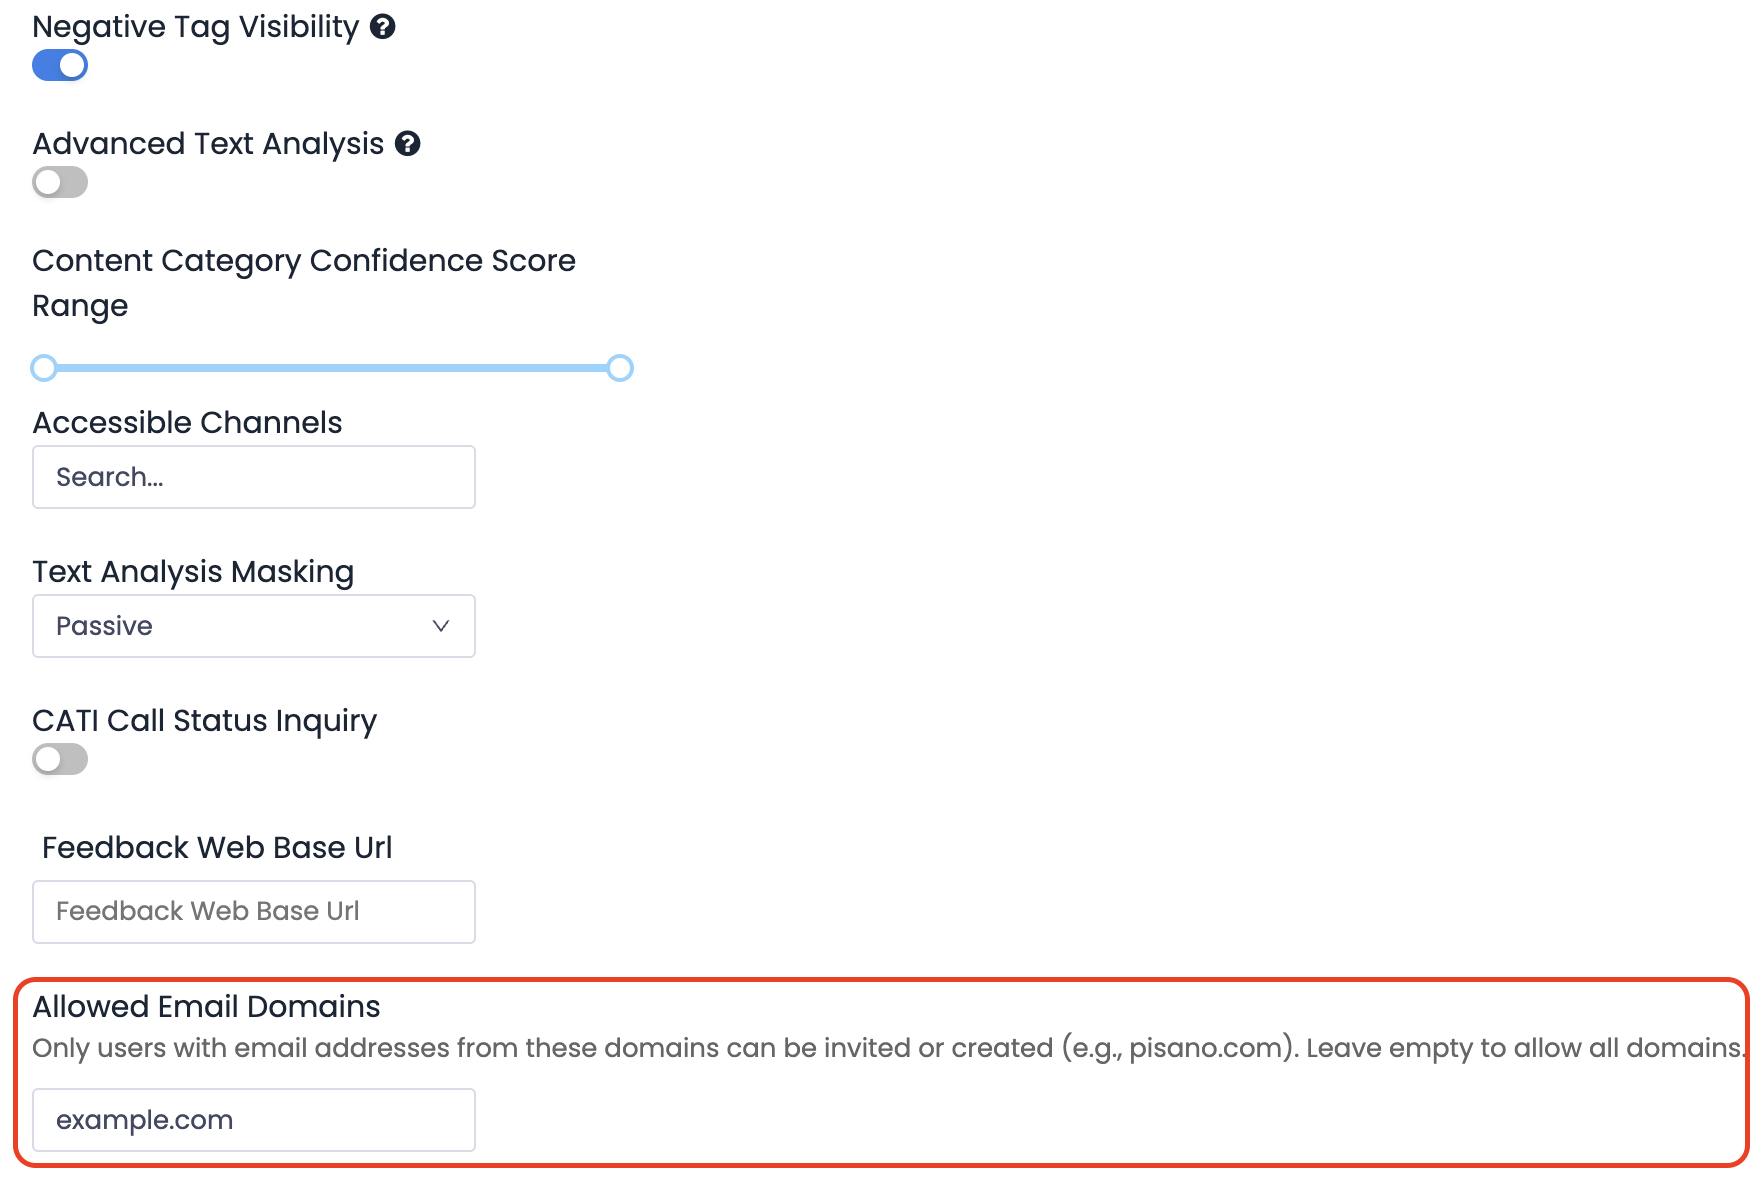The height and width of the screenshot is (1185, 1755).
Task: Click the right handle of confidence score slider
Action: coord(620,368)
